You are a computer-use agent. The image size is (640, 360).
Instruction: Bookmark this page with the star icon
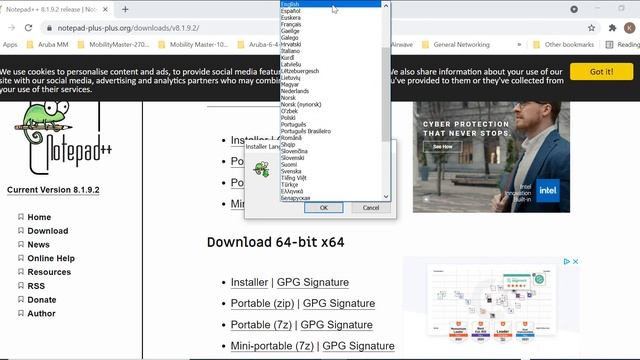(591, 28)
